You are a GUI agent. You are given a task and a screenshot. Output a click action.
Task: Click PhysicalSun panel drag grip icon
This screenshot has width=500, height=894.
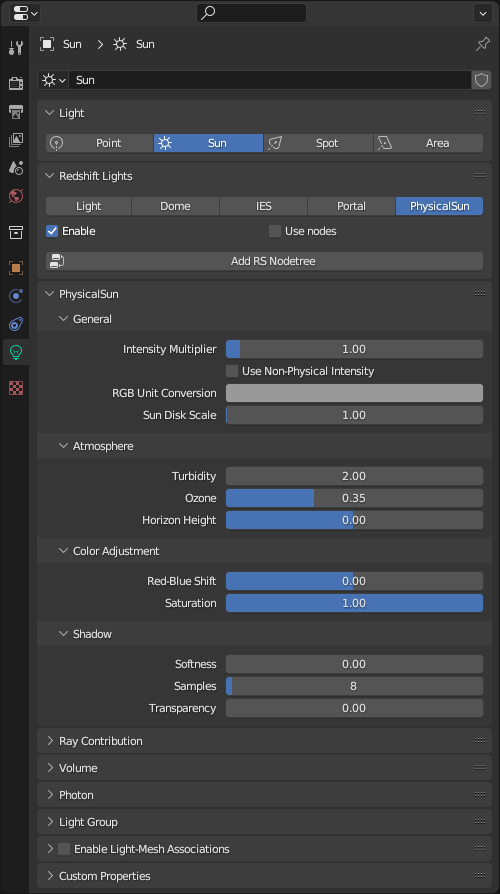(x=480, y=294)
